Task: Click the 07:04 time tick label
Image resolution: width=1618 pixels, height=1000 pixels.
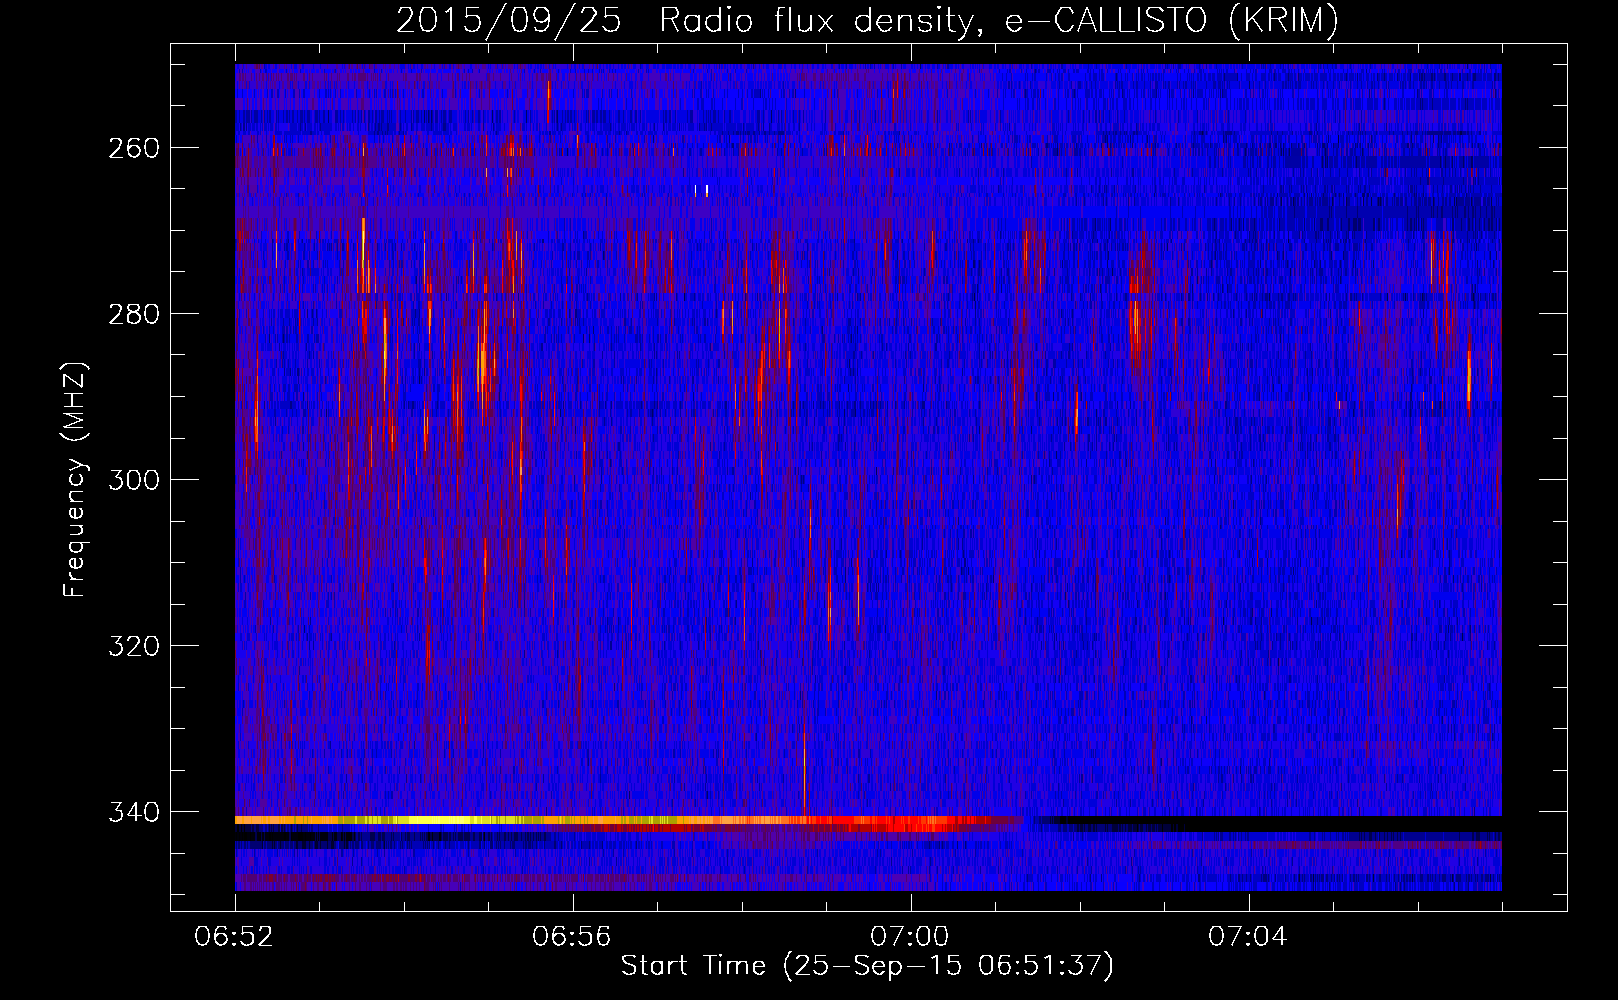Action: (1249, 937)
